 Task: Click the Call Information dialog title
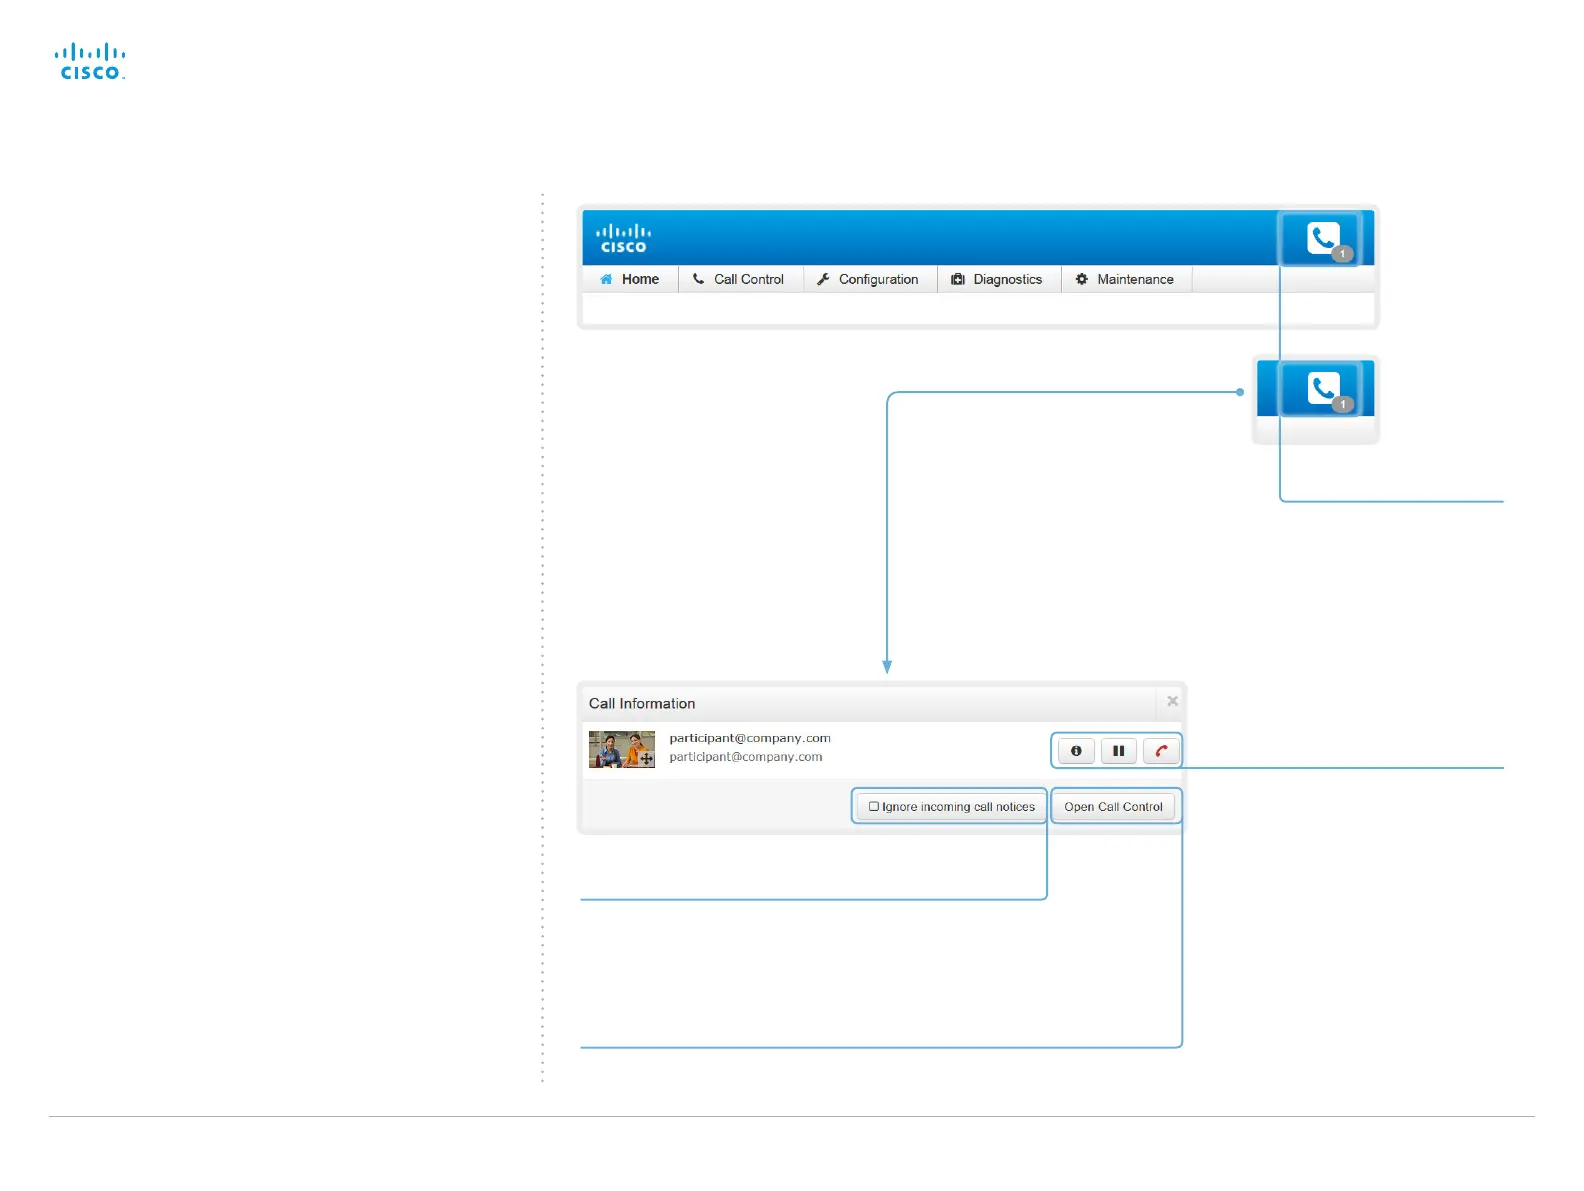pyautogui.click(x=642, y=703)
